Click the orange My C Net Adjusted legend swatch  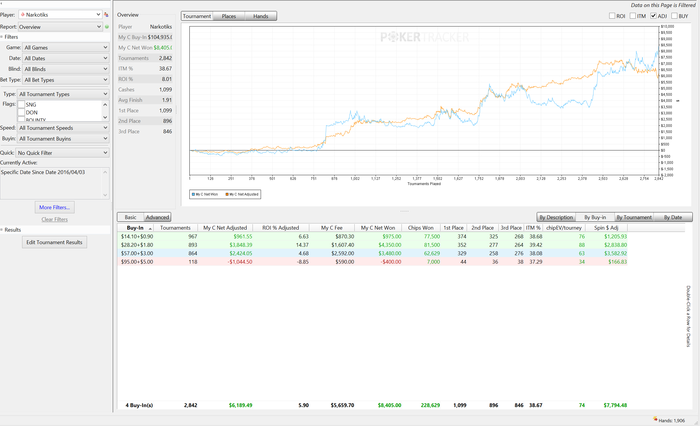227,194
